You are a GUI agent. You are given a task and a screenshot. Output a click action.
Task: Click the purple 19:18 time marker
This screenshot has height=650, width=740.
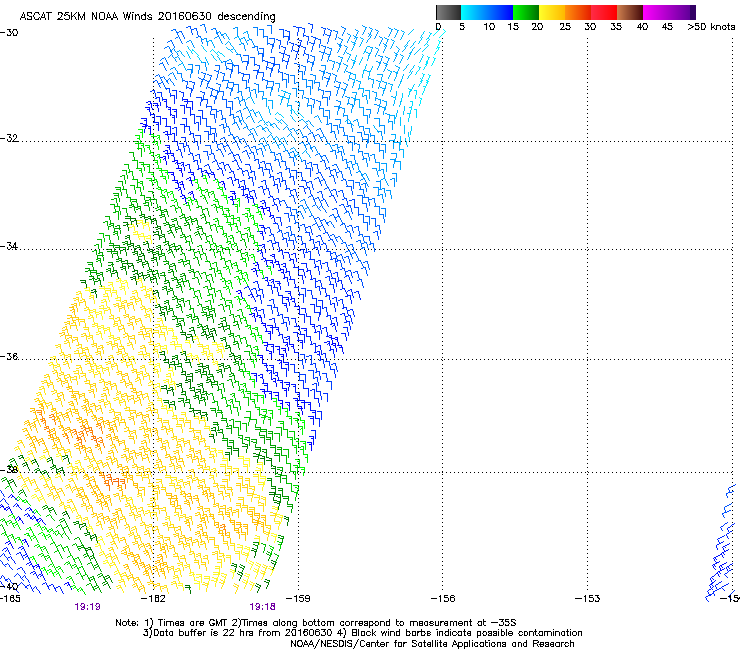(262, 607)
